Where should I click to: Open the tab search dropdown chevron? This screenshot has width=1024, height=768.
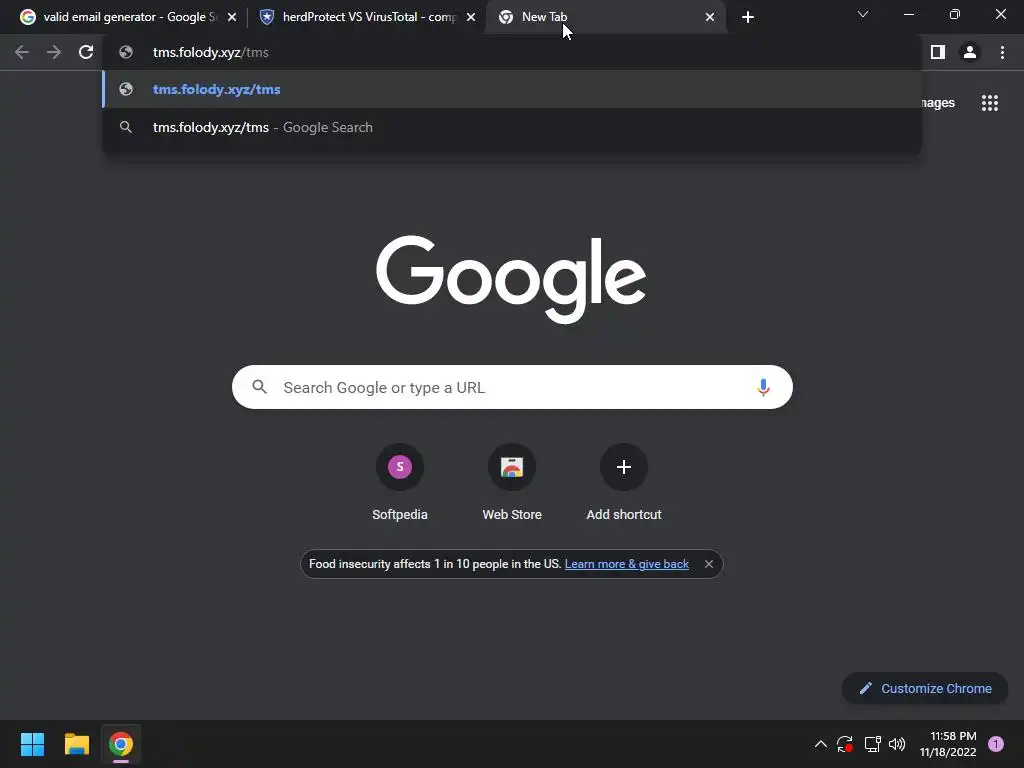pyautogui.click(x=863, y=14)
